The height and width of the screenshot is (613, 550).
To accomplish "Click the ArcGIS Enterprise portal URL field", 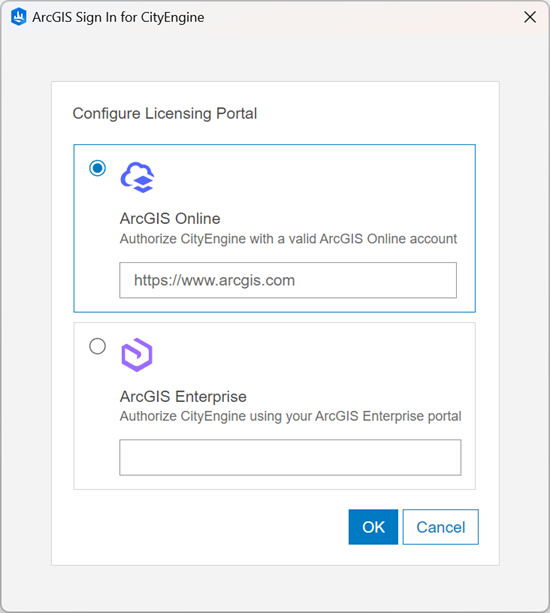I will (290, 457).
